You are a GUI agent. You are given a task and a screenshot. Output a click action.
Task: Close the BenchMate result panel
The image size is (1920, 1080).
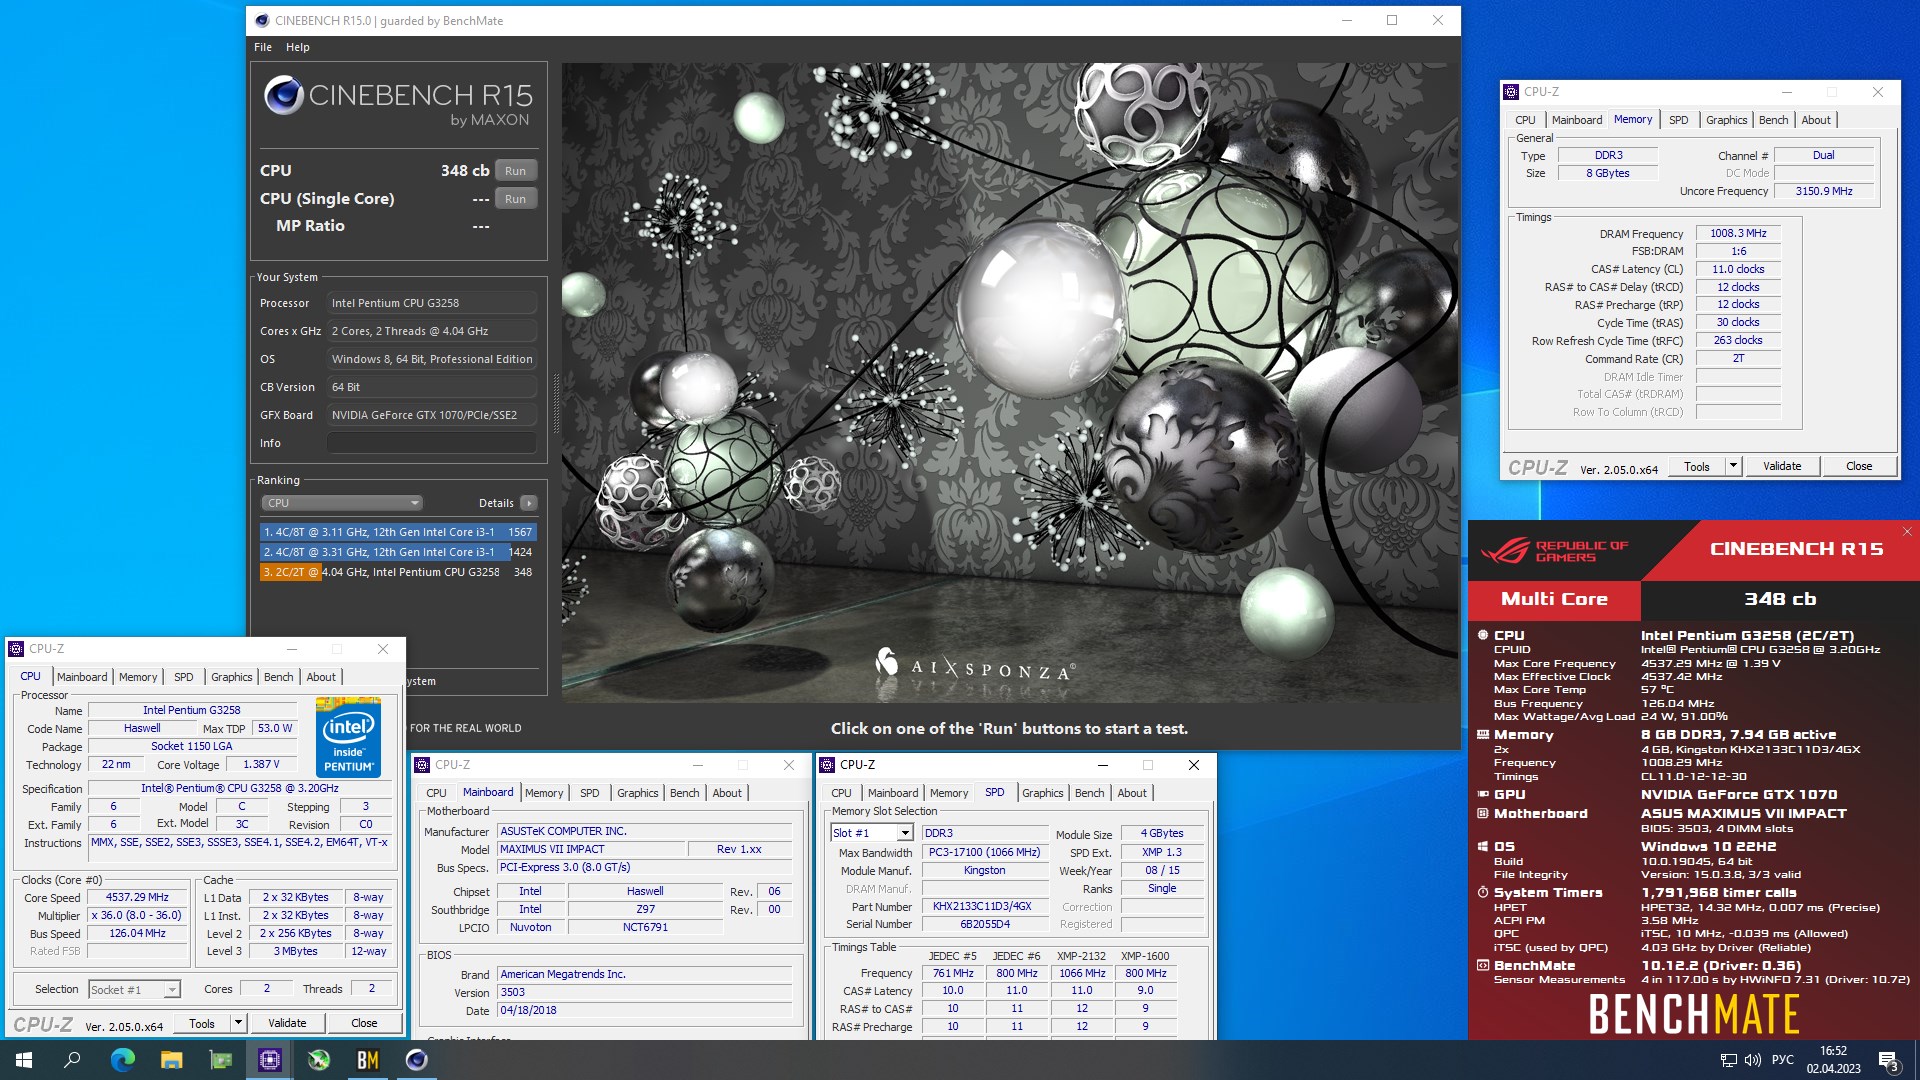(x=1907, y=531)
